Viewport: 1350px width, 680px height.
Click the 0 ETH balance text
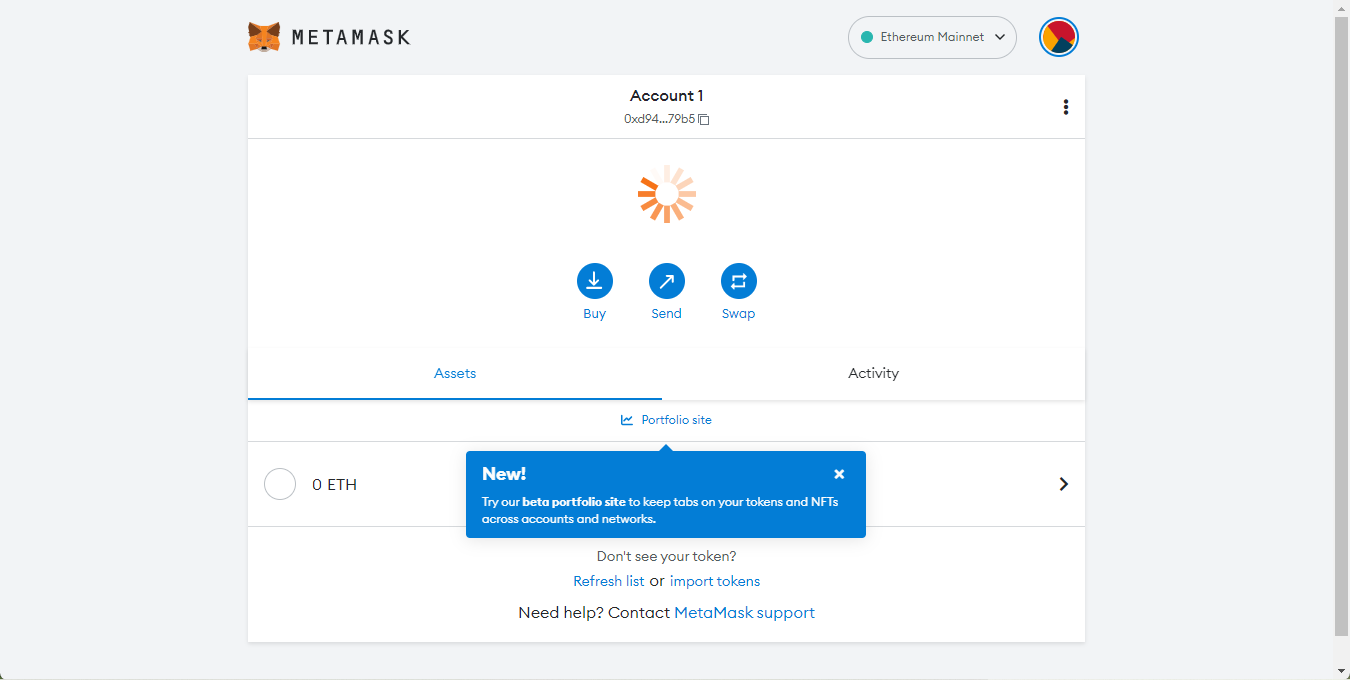(x=334, y=484)
